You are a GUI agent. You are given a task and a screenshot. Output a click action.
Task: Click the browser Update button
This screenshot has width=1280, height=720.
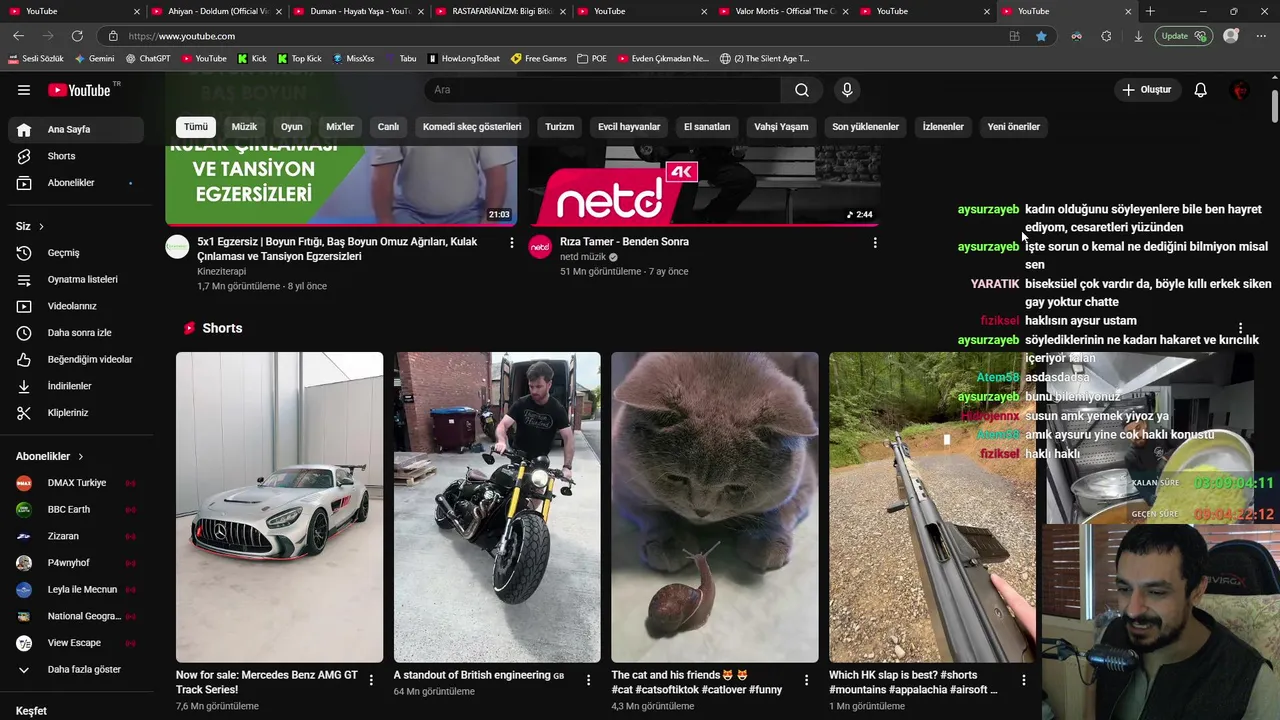click(1183, 36)
